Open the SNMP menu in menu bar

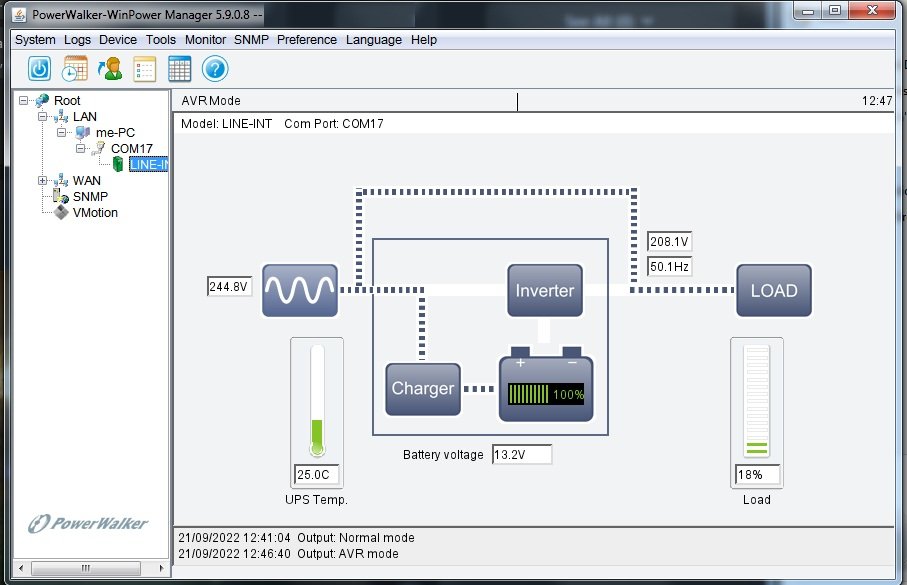point(252,40)
